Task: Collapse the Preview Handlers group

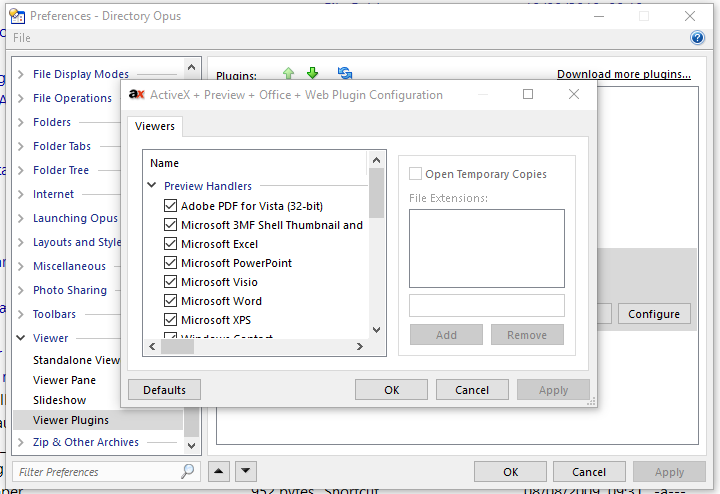Action: point(152,185)
